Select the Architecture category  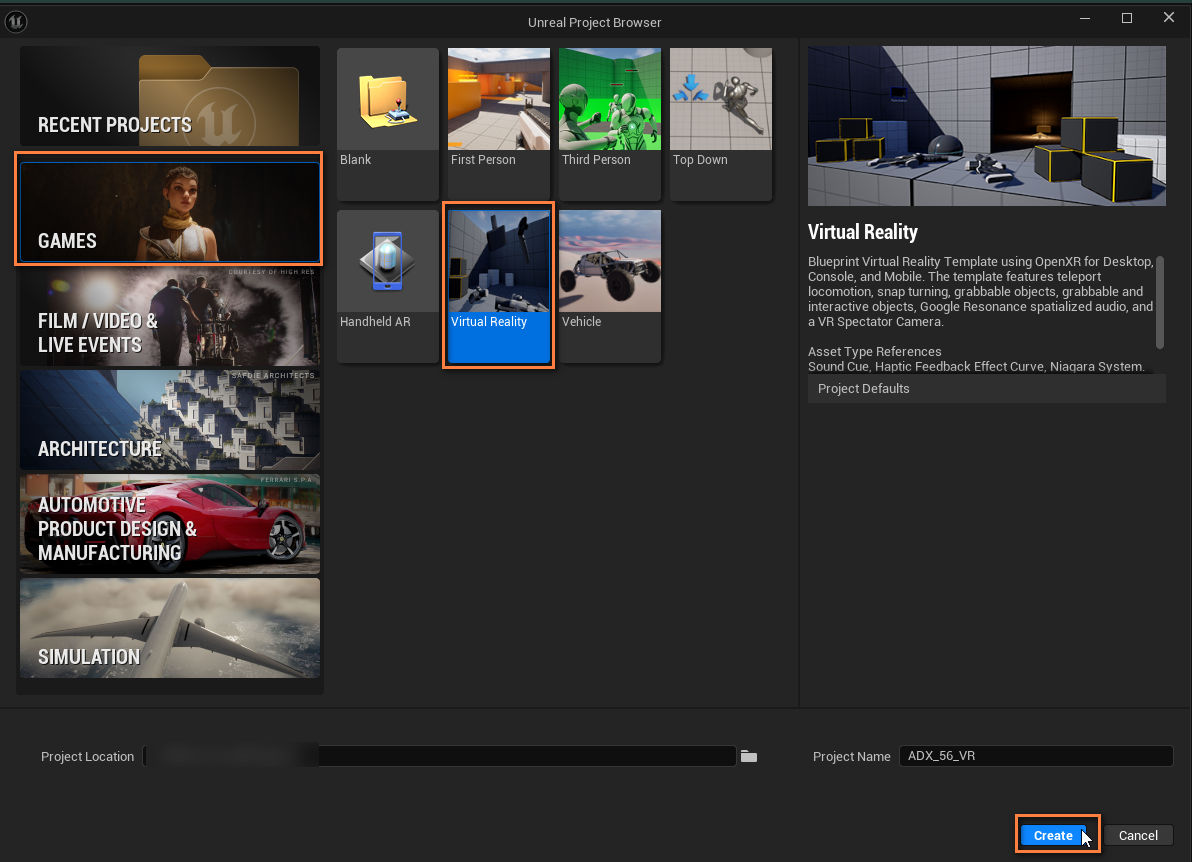(x=170, y=420)
